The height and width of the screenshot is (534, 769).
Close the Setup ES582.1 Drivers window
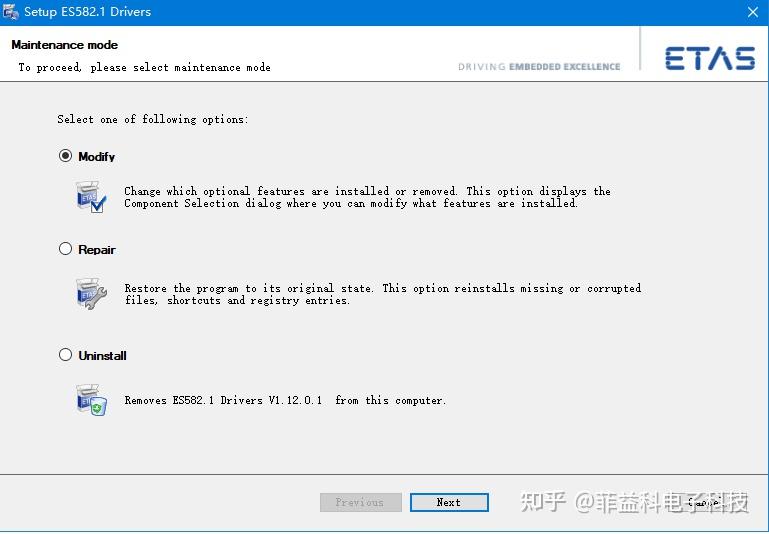coord(752,12)
